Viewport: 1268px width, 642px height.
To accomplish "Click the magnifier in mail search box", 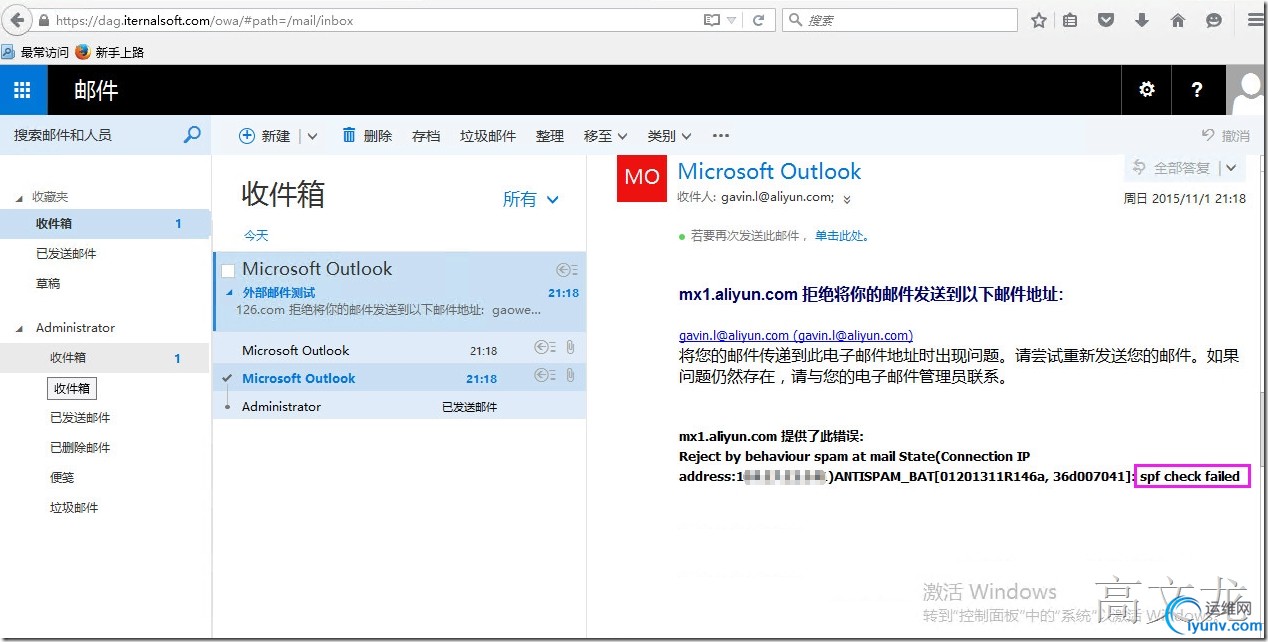I will coord(192,135).
